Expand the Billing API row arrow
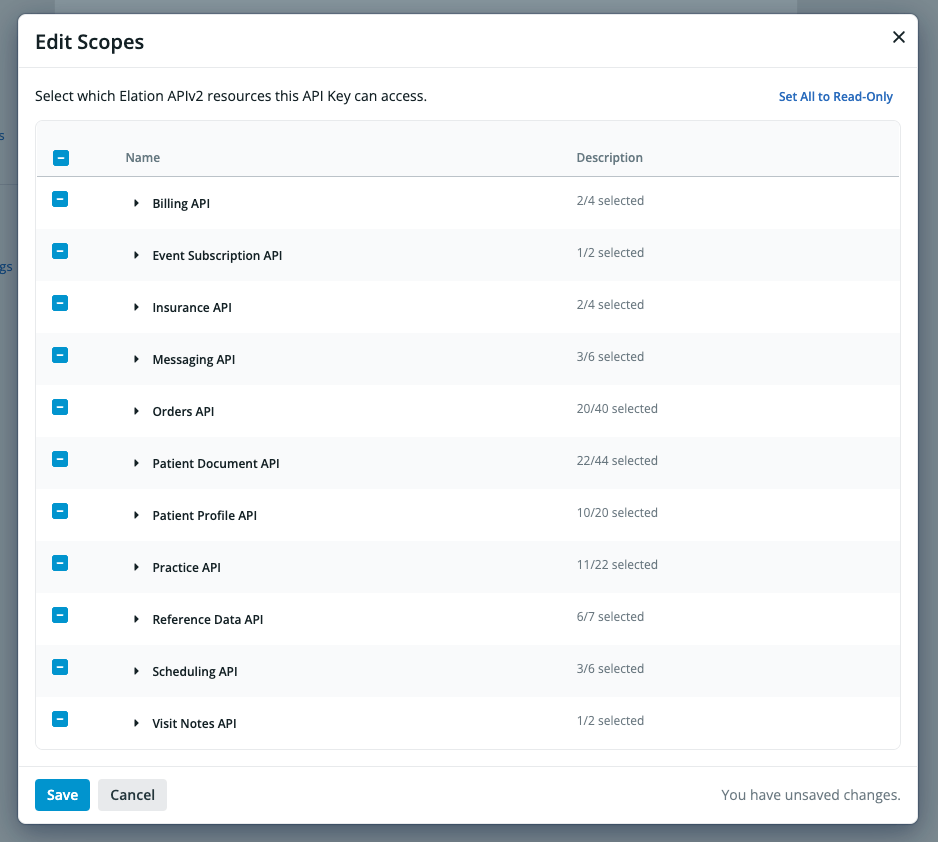This screenshot has width=938, height=842. [x=136, y=203]
